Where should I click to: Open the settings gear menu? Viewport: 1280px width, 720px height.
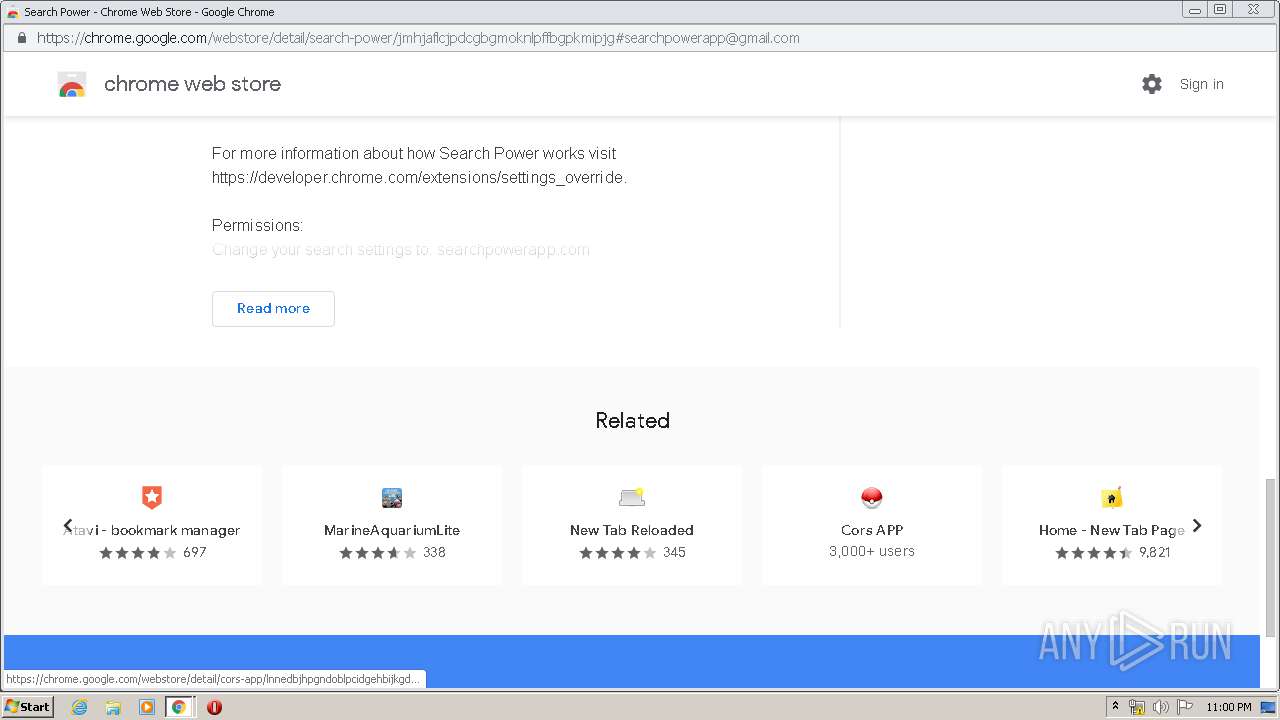(x=1152, y=84)
